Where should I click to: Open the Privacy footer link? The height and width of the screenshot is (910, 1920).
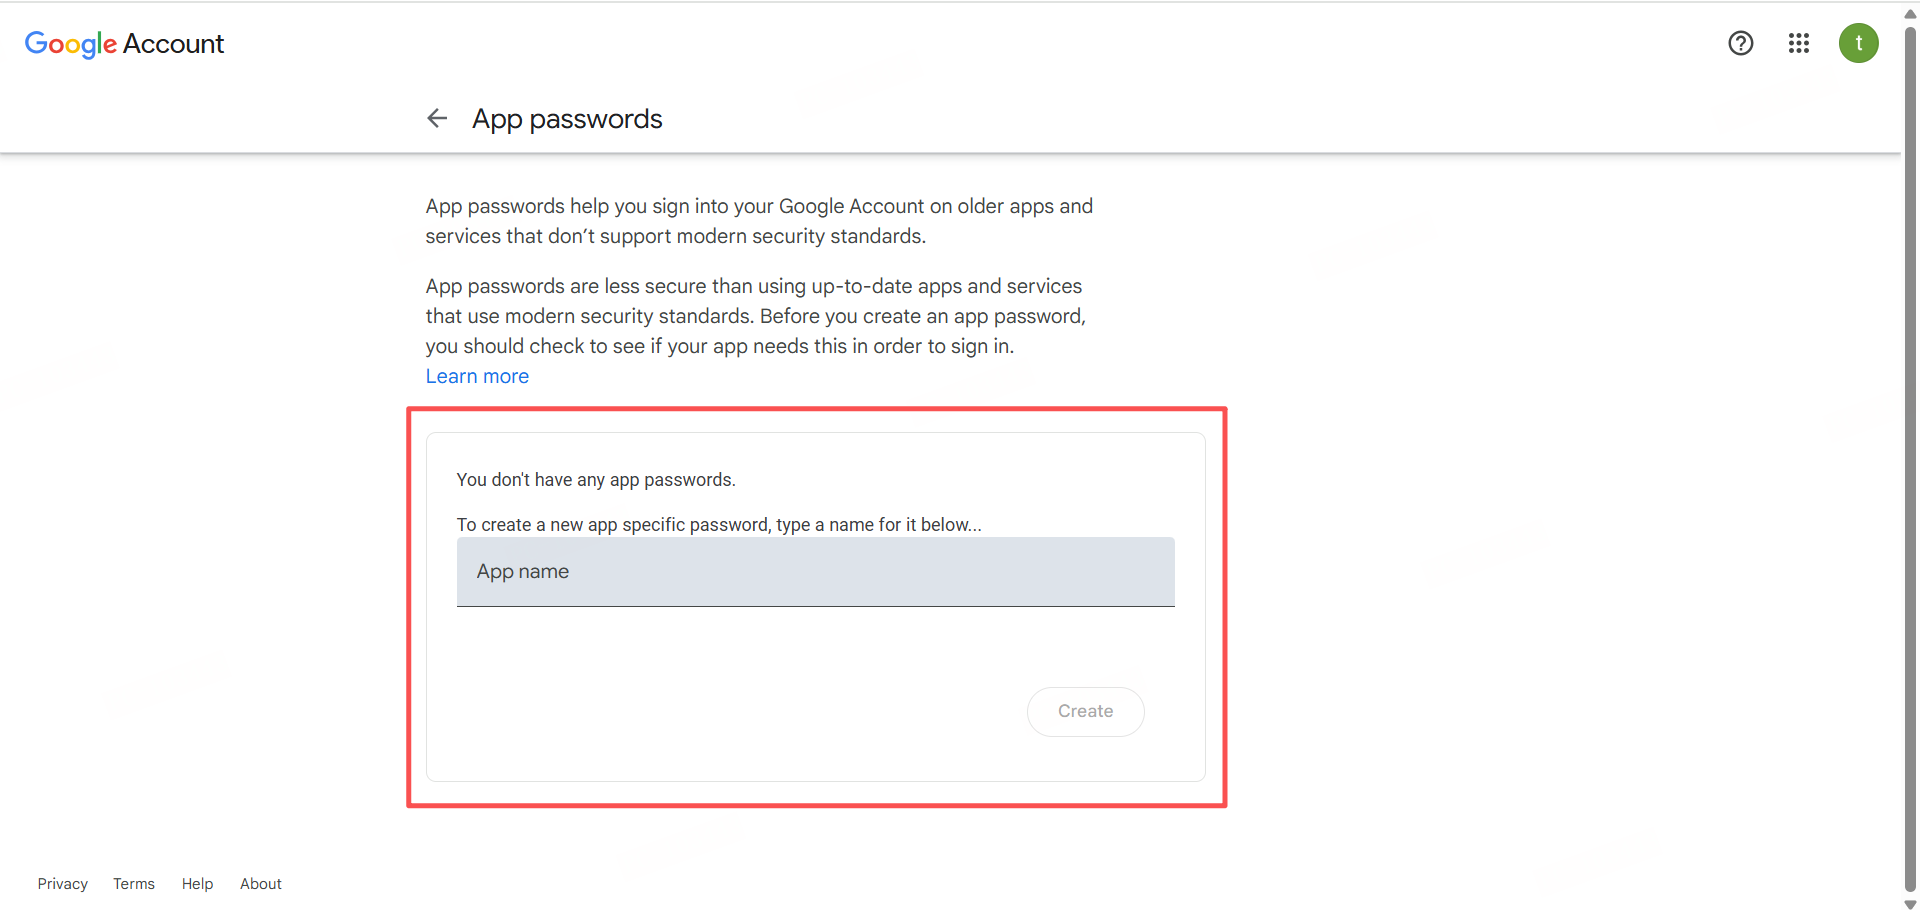(62, 884)
